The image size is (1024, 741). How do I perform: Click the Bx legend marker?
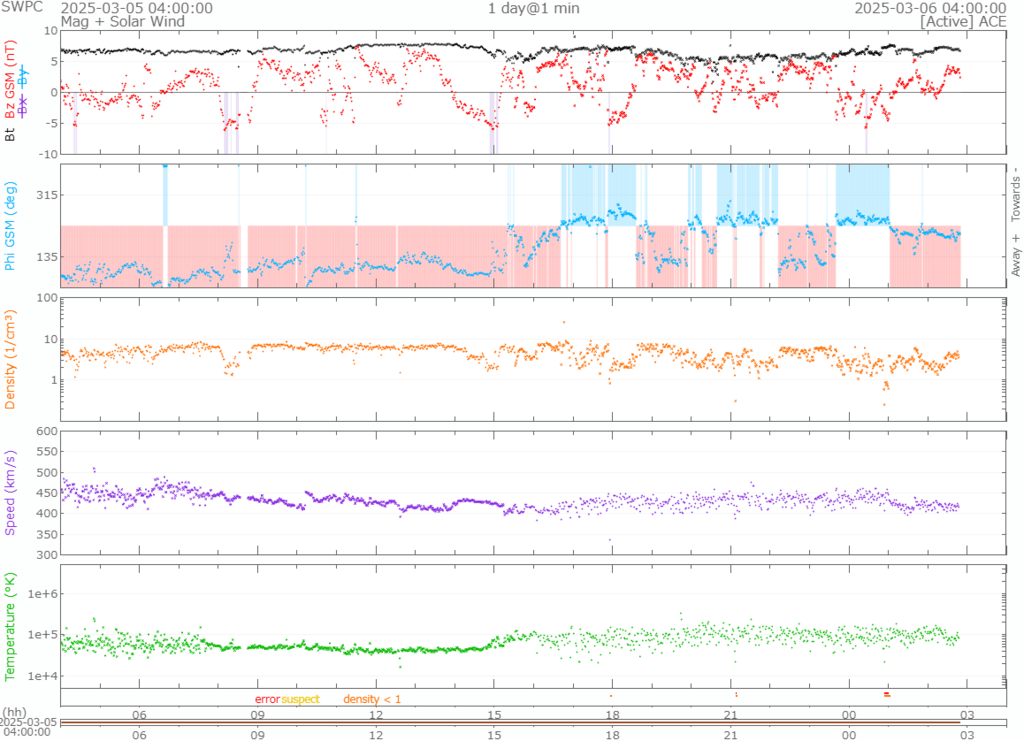(24, 105)
